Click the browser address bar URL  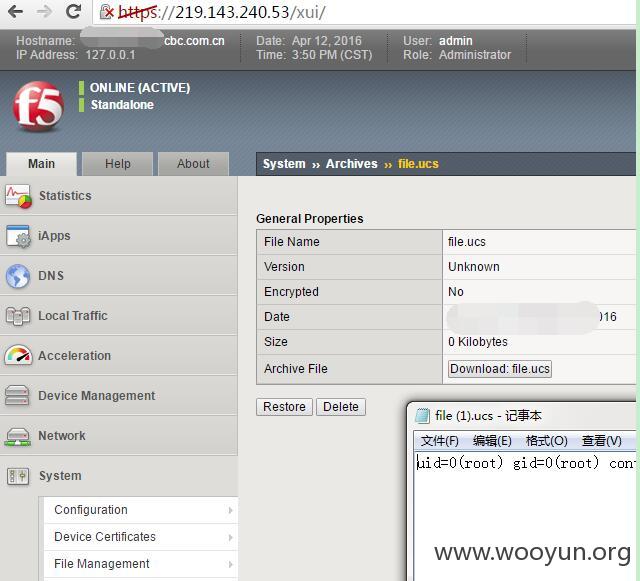pyautogui.click(x=222, y=12)
